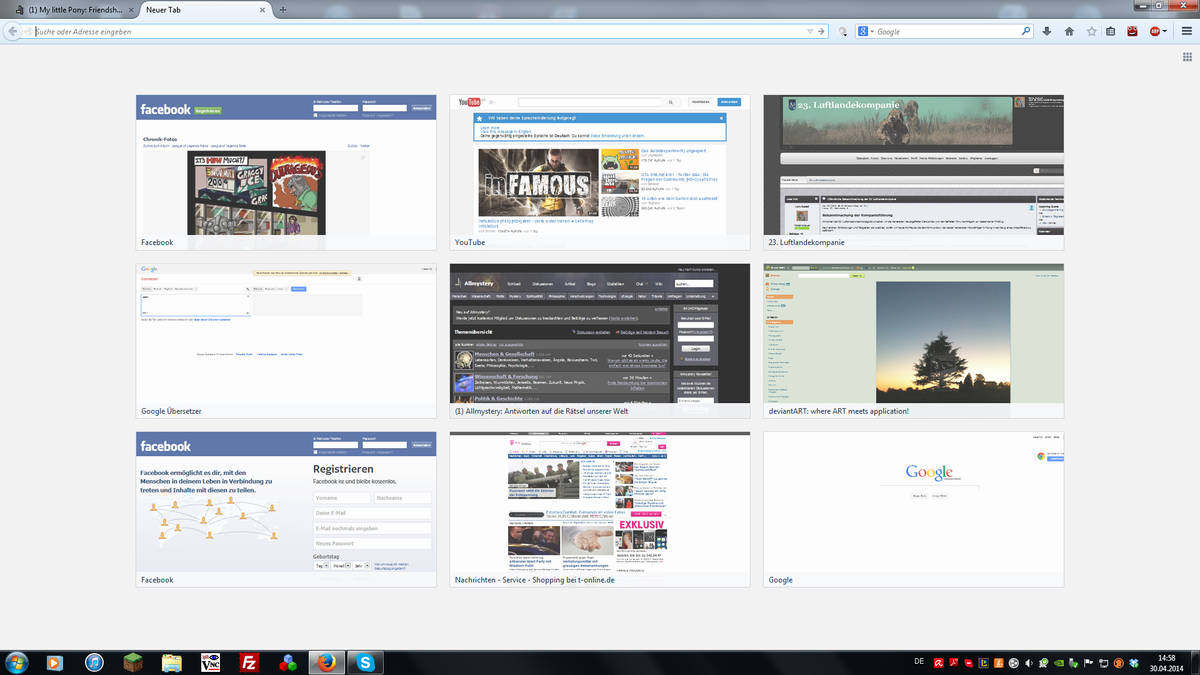Launch Windows Media Player from taskbar
The width and height of the screenshot is (1200, 675).
53,662
